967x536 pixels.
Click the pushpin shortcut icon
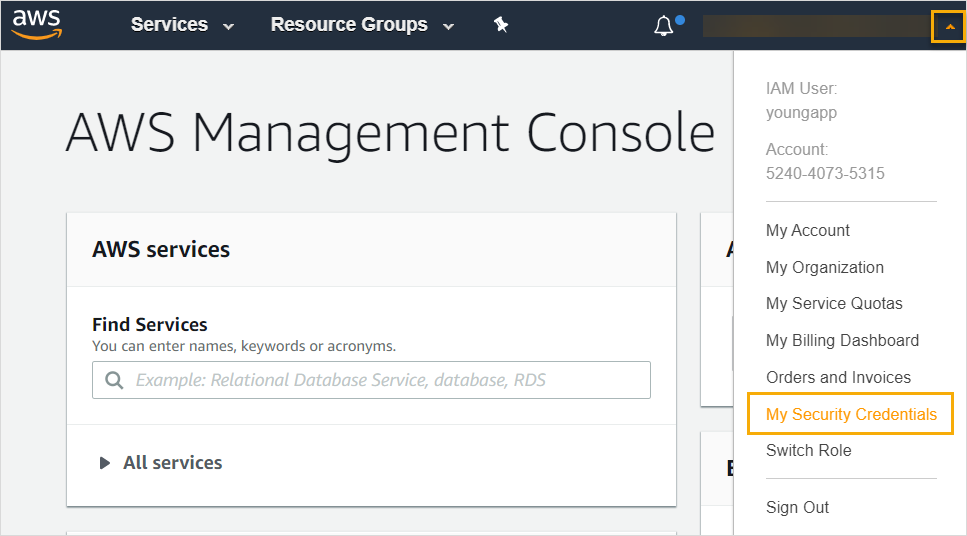point(501,25)
